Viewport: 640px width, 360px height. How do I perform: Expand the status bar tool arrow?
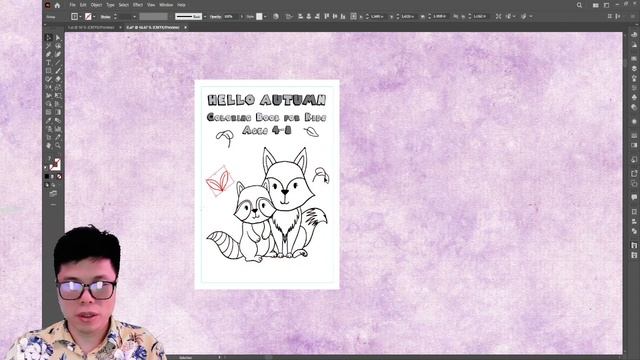219,357
